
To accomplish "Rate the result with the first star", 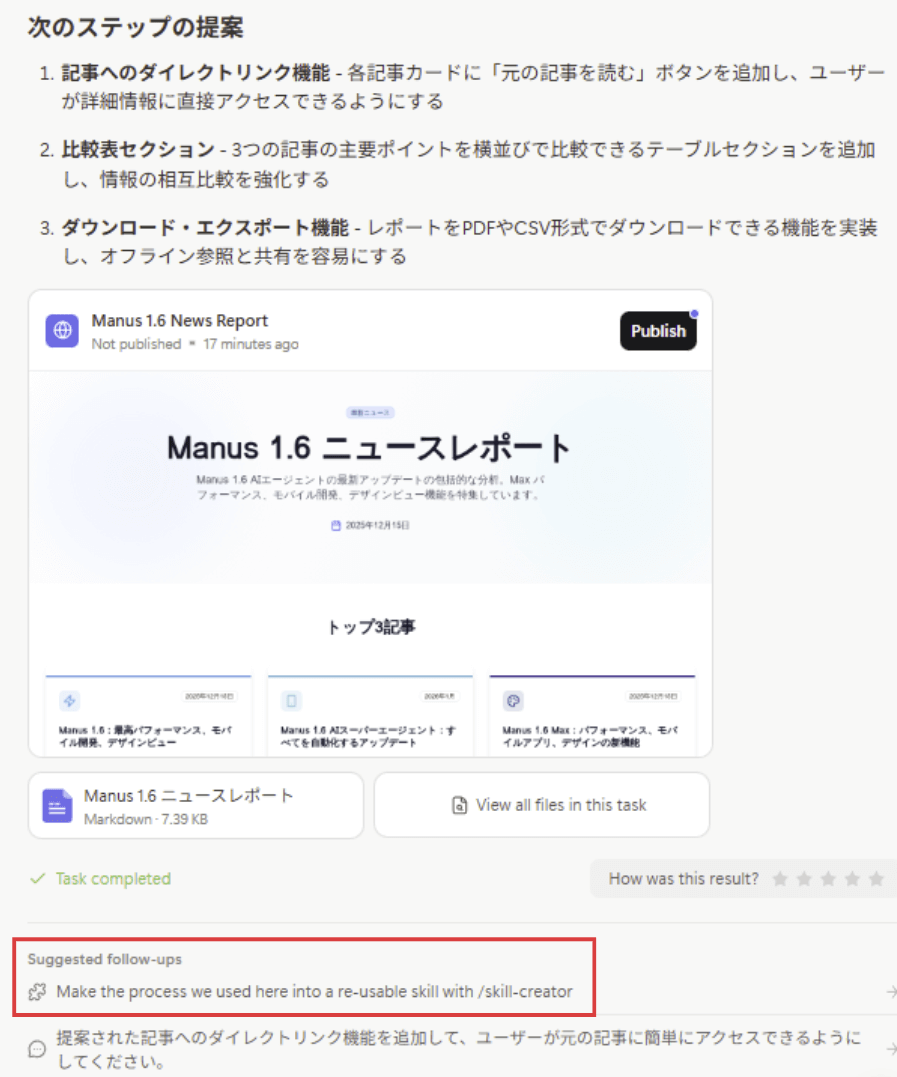I will (780, 879).
